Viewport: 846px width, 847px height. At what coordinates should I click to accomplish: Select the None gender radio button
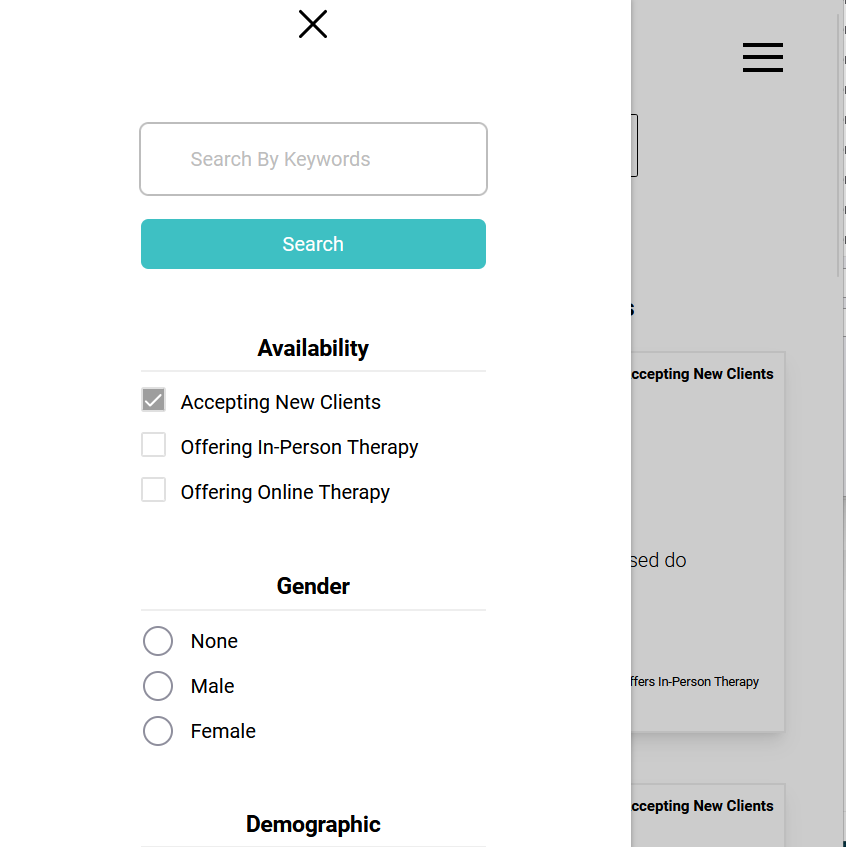[158, 641]
